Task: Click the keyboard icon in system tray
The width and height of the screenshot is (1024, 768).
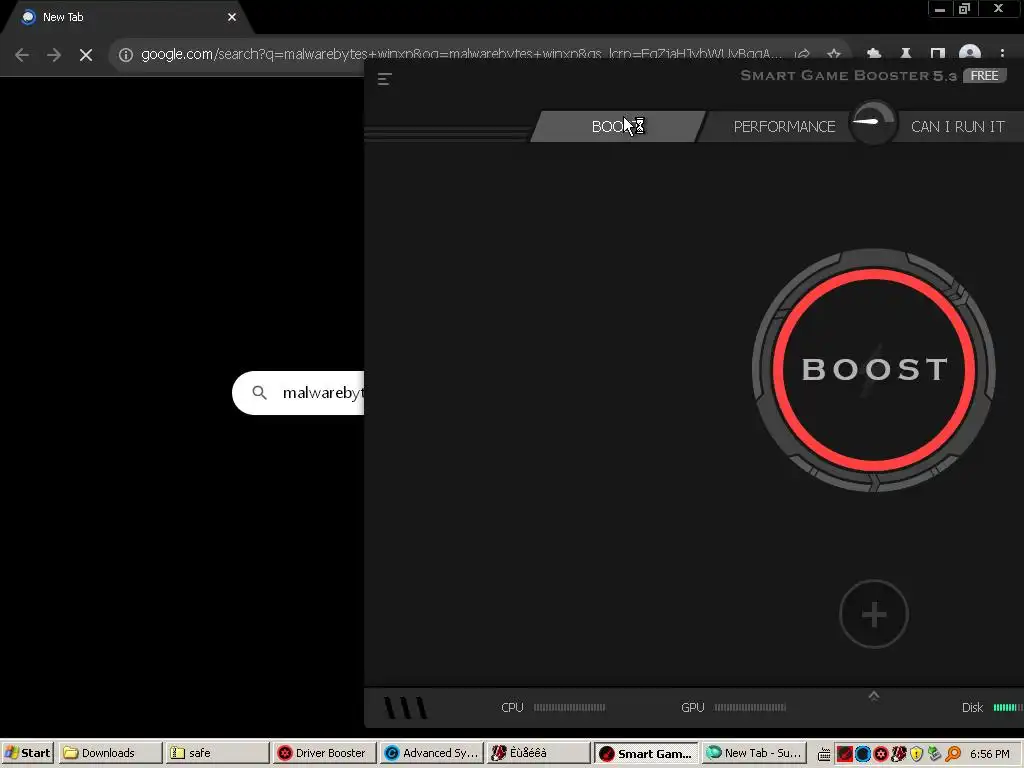Action: (824, 754)
